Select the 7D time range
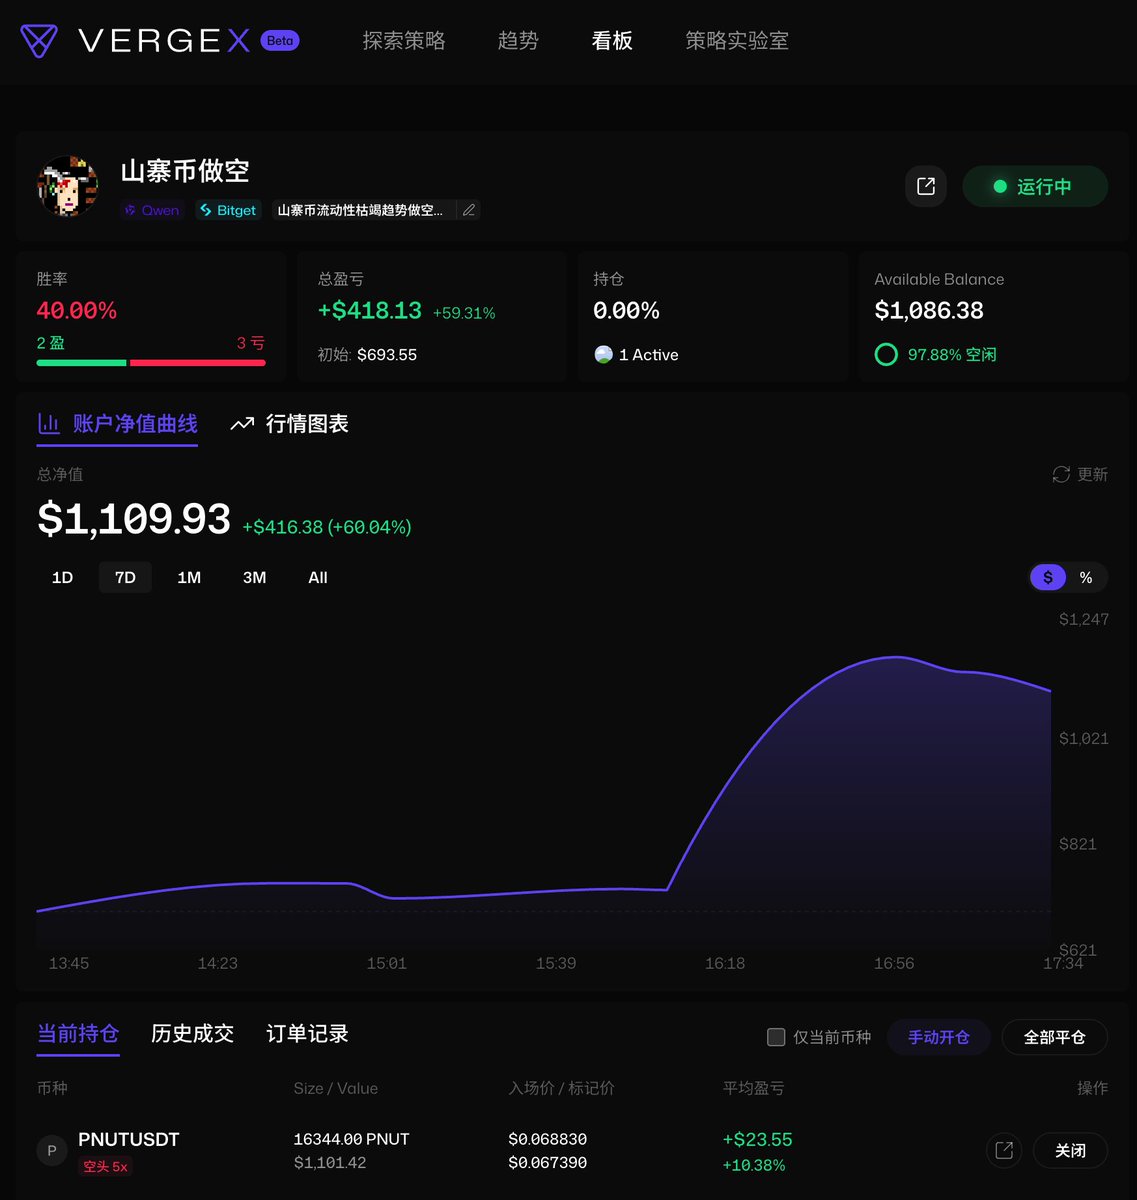 (x=125, y=578)
